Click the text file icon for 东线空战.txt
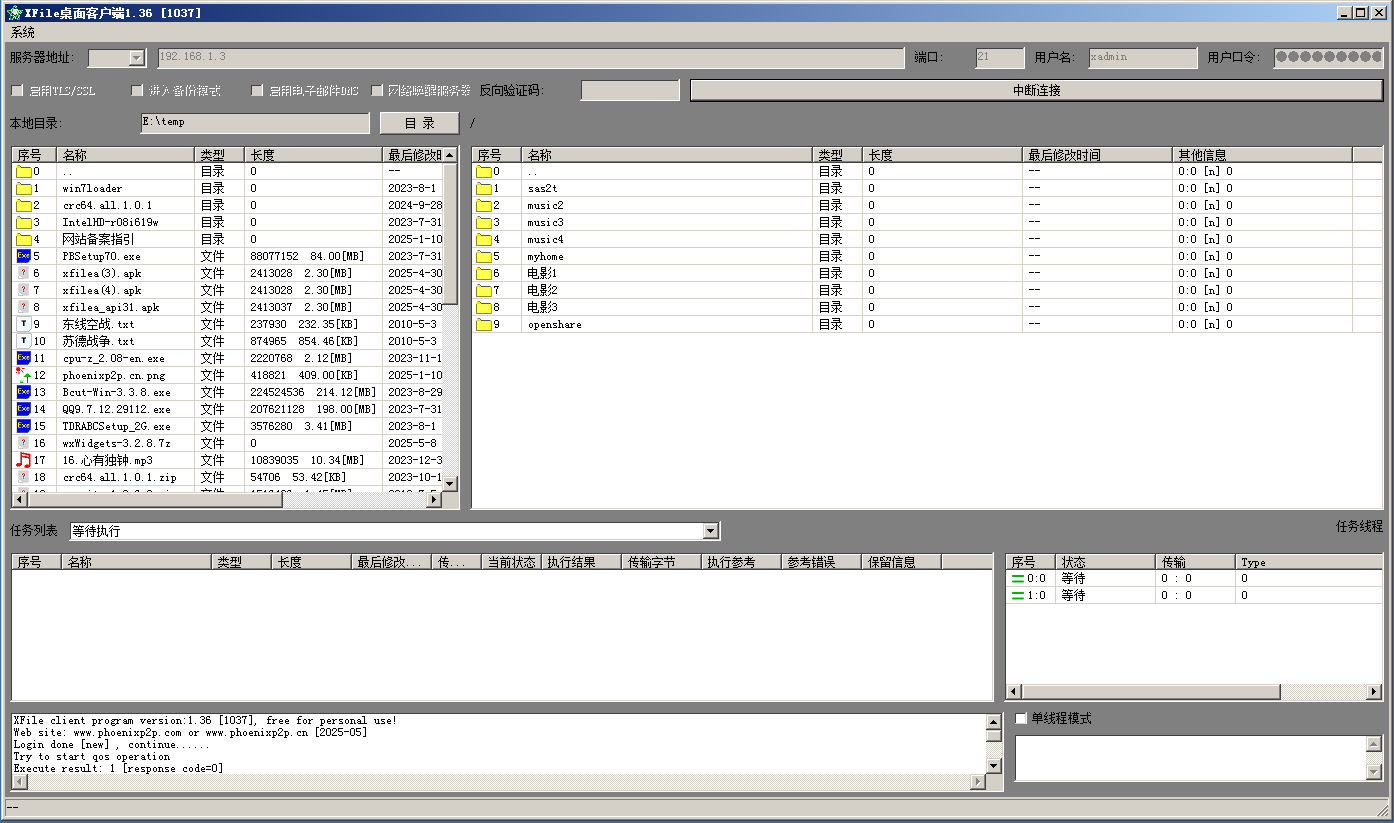The image size is (1394, 823). pos(24,324)
